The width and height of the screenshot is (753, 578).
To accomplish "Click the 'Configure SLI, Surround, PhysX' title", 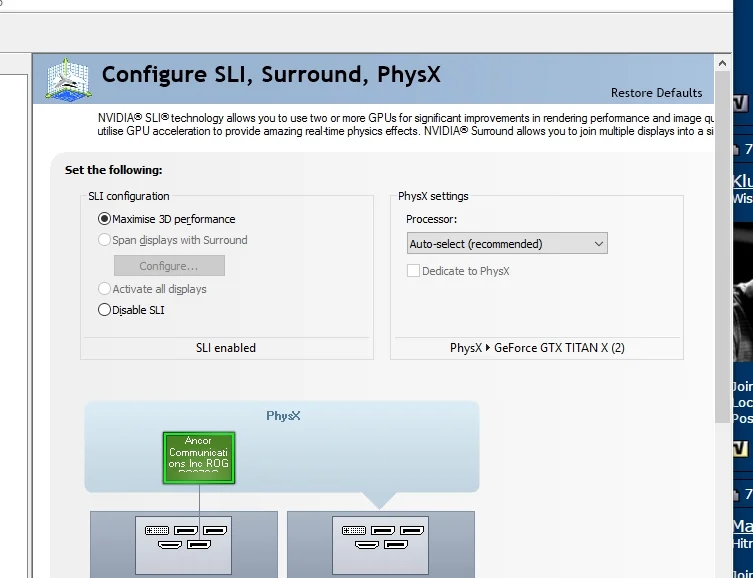I will [271, 75].
